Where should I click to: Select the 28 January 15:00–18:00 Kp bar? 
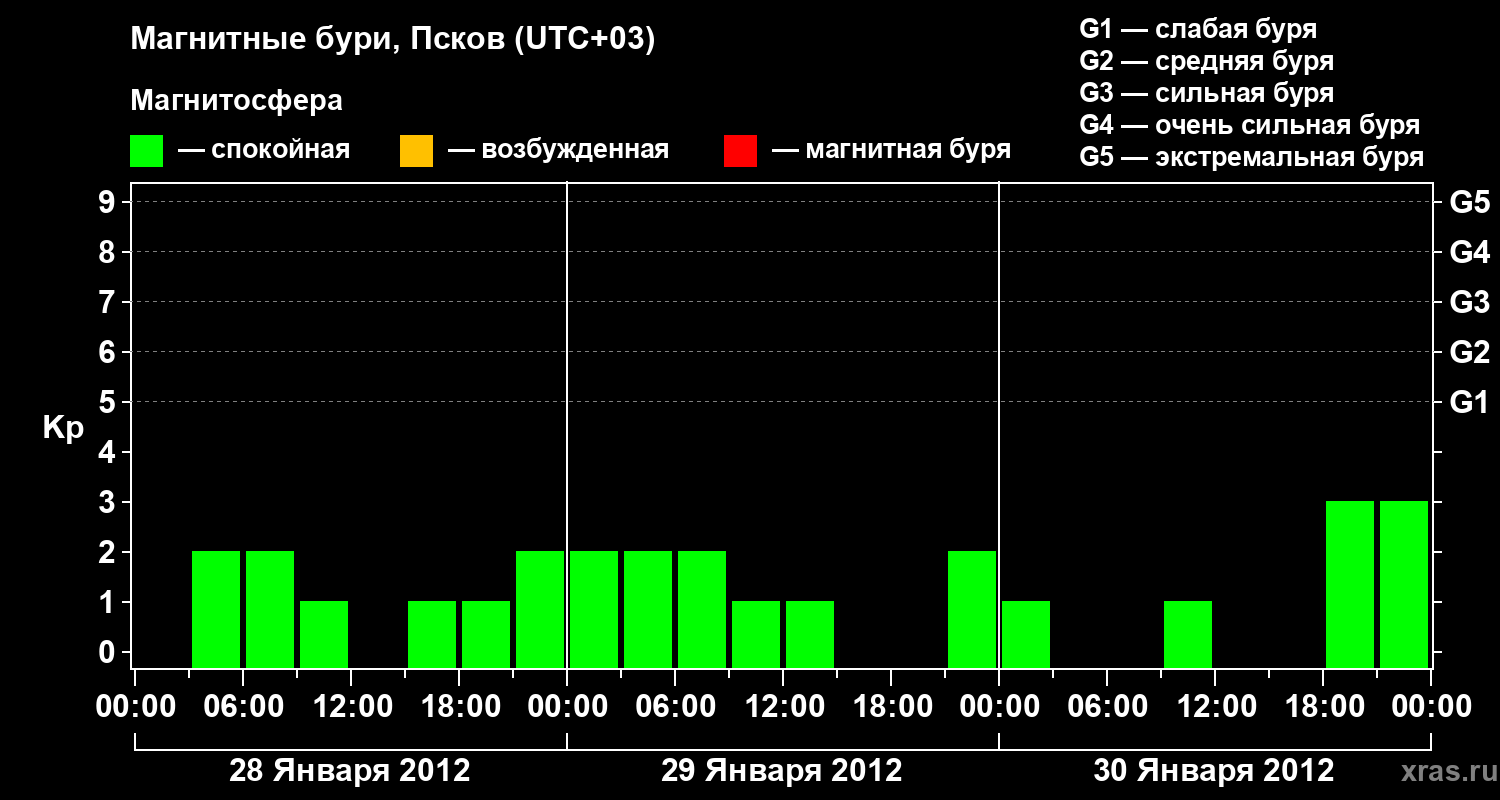point(432,634)
